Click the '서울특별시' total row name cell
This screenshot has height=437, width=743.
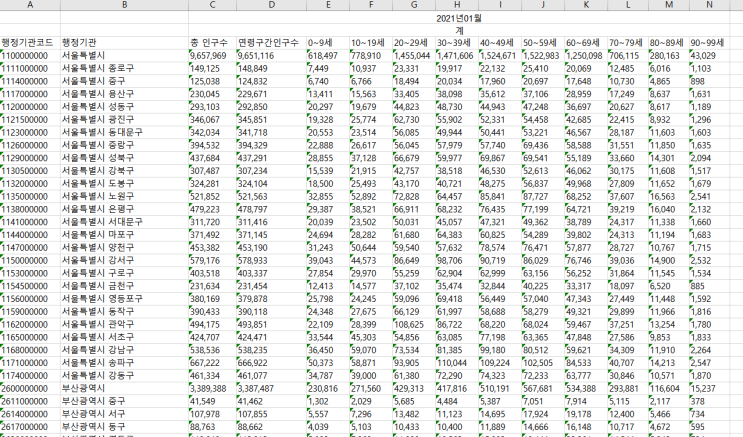124,55
